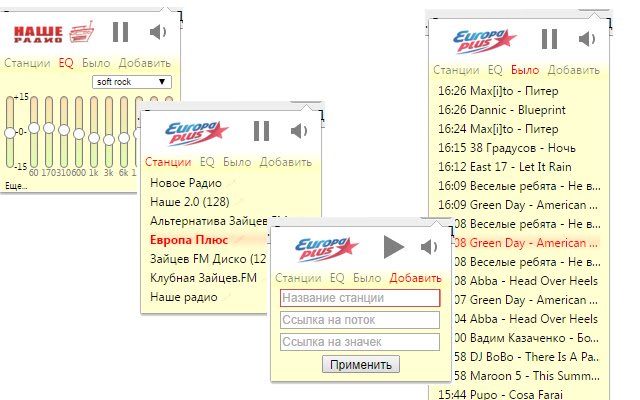
Task: Click the speaker icon in the station list popup
Action: [299, 131]
